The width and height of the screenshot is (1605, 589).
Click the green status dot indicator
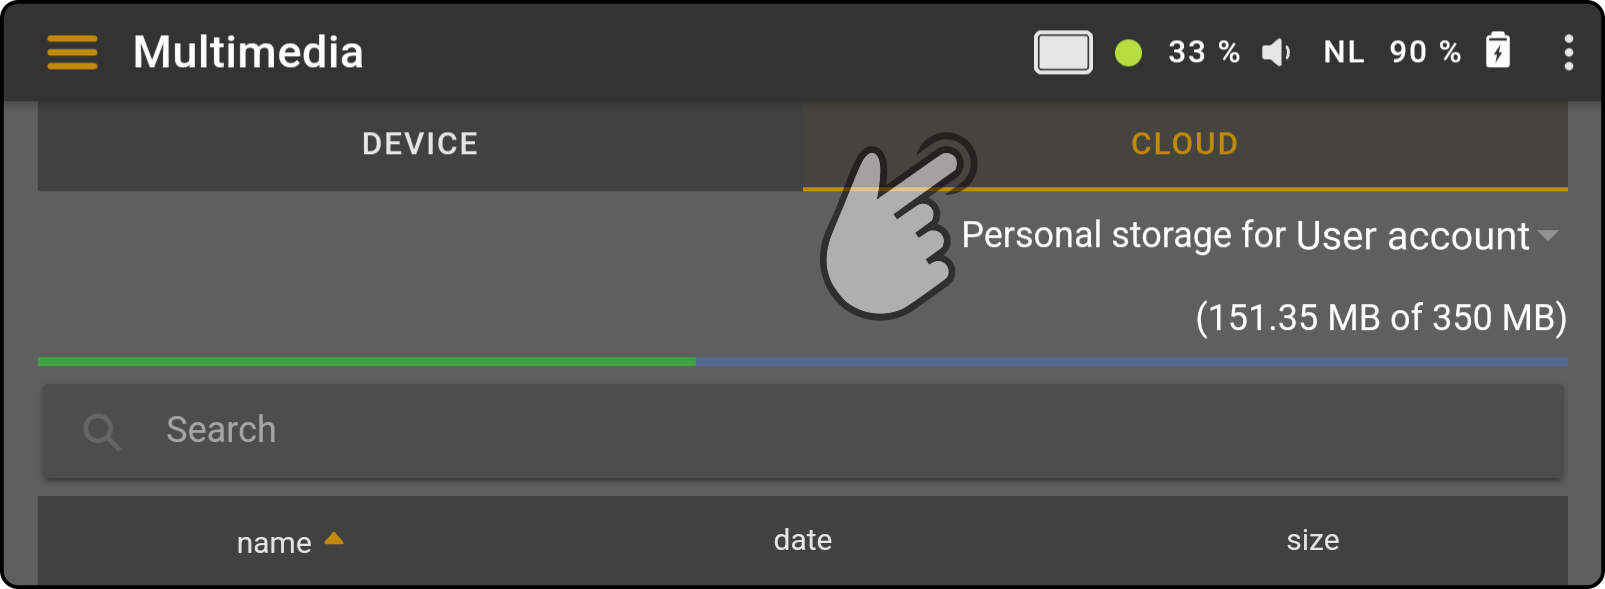click(x=1128, y=52)
